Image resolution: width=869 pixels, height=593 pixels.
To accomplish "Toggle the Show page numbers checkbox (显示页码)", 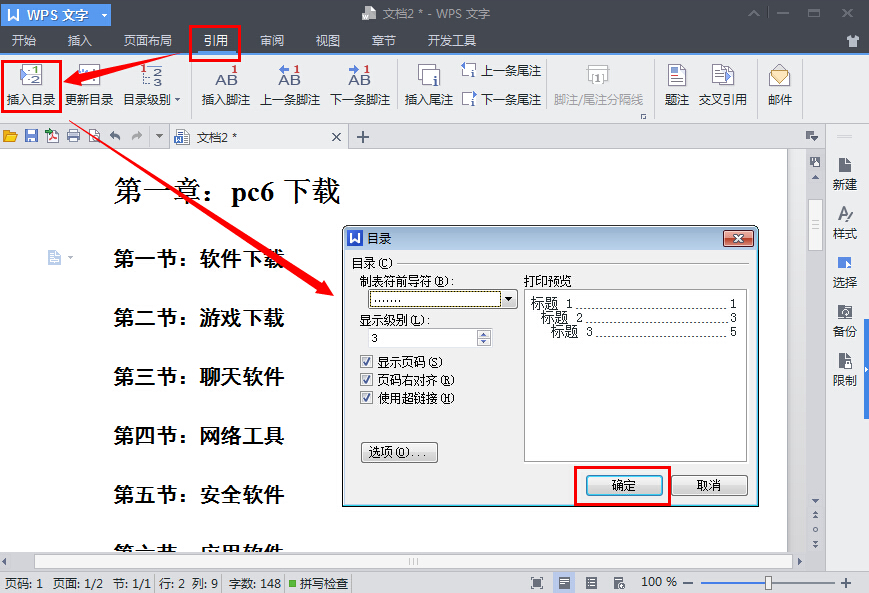I will 367,362.
